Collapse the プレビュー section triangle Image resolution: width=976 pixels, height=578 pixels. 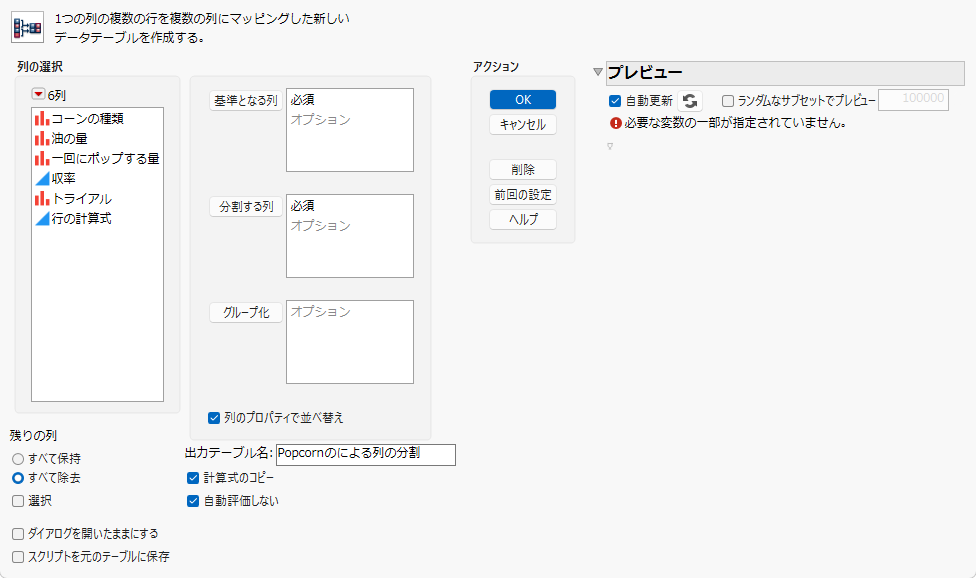[x=598, y=72]
